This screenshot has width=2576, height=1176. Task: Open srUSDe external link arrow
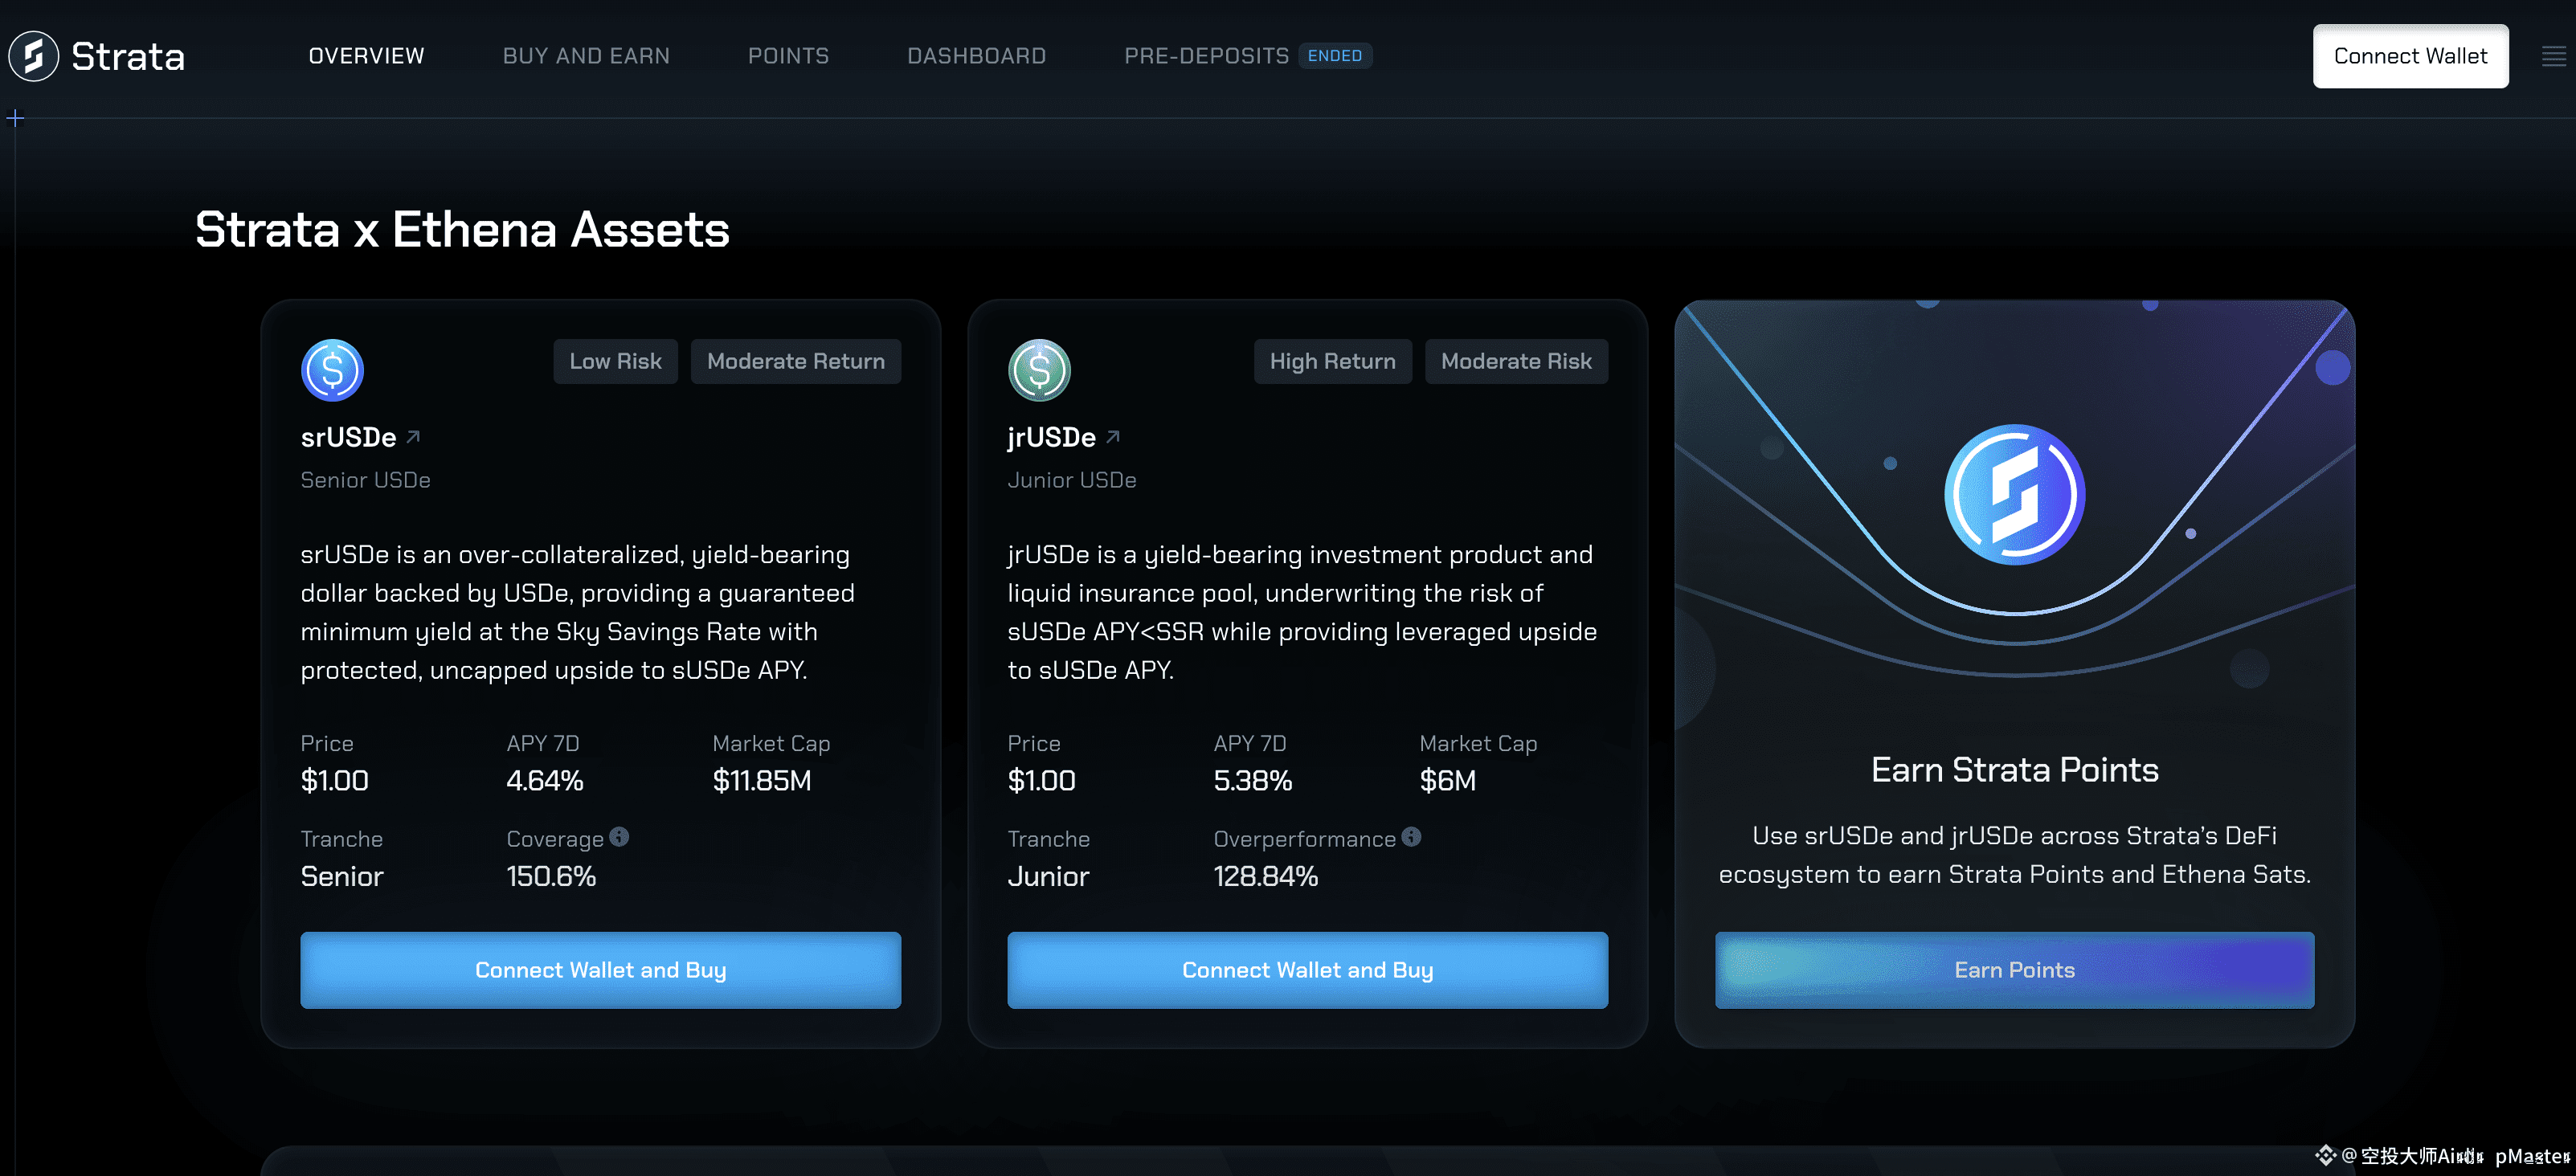414,437
